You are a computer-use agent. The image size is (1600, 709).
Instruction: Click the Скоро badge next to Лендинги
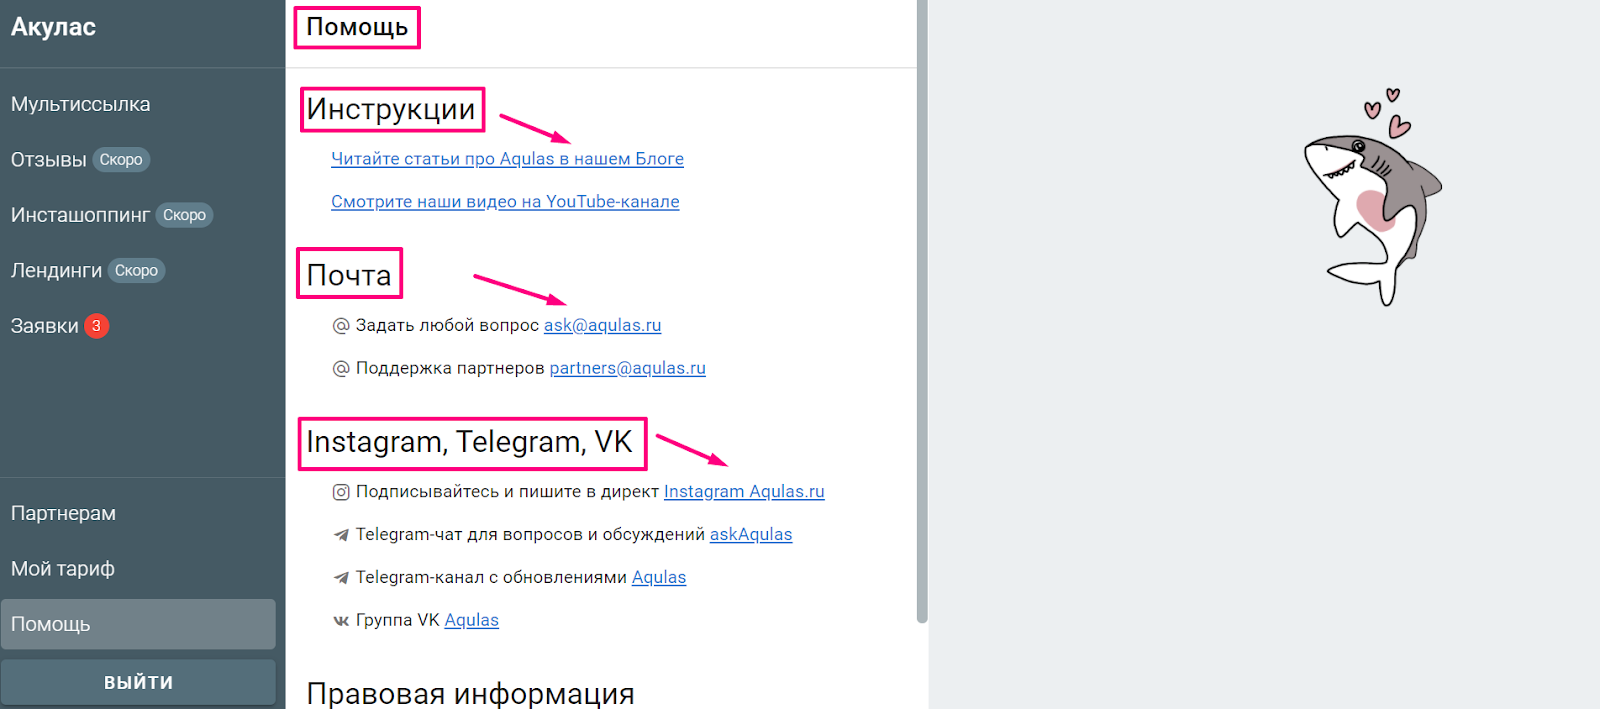tap(136, 271)
